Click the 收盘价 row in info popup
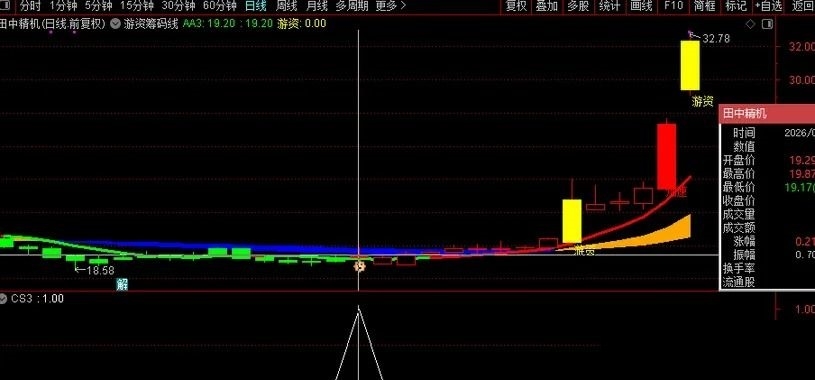Image resolution: width=815 pixels, height=380 pixels. point(767,201)
